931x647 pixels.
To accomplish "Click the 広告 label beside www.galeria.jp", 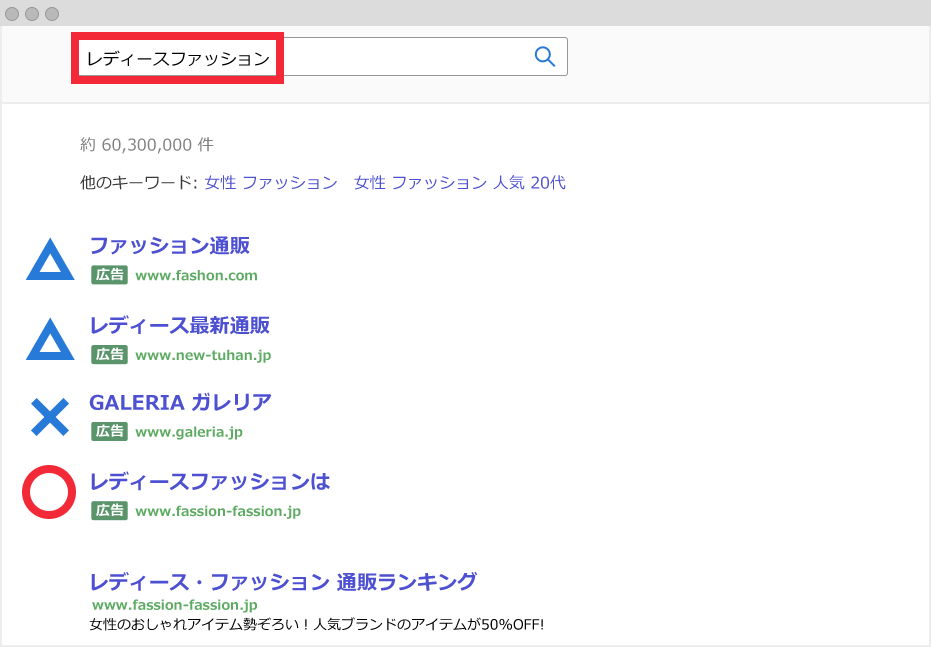I will pyautogui.click(x=109, y=433).
